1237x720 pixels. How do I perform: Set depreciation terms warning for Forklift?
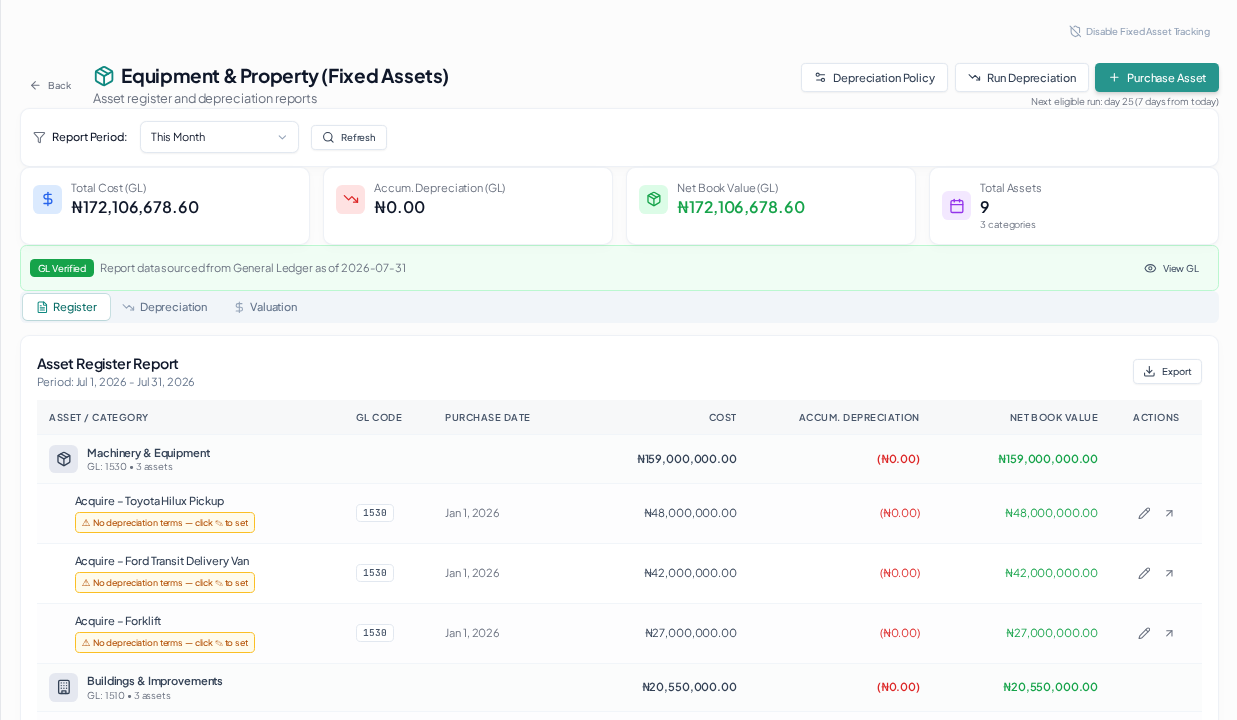tap(165, 643)
